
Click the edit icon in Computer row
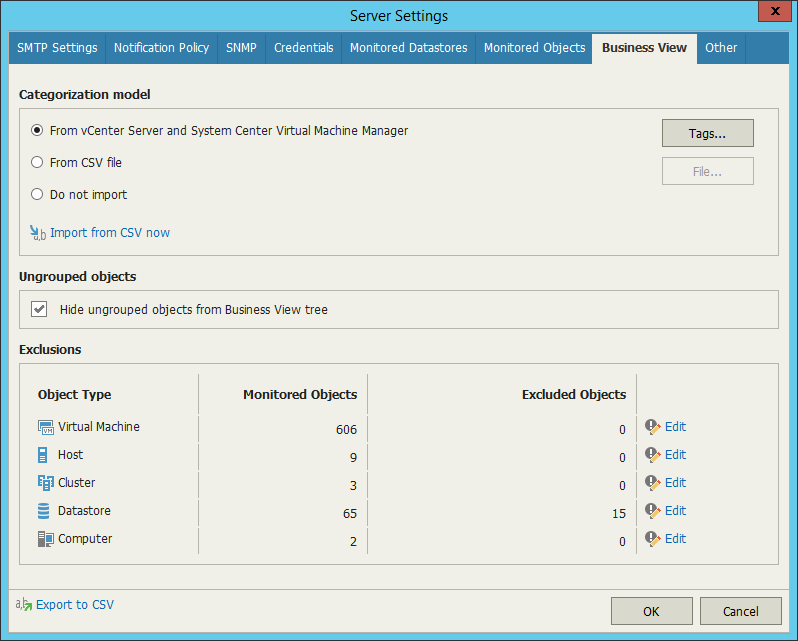pos(652,539)
